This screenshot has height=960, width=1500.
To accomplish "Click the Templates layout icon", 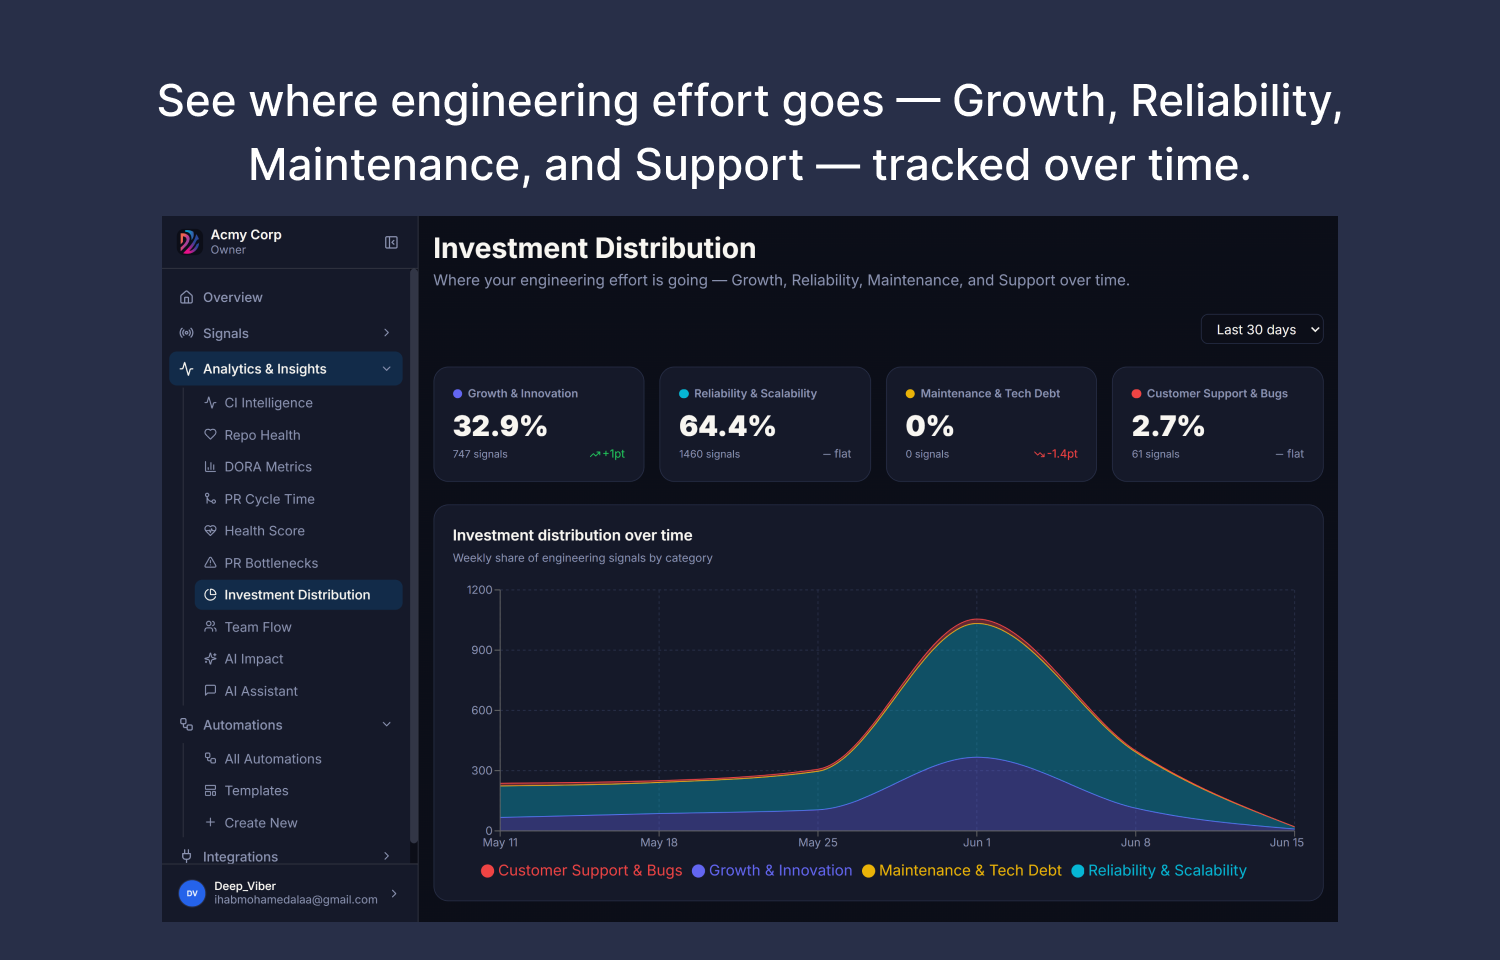I will point(210,791).
